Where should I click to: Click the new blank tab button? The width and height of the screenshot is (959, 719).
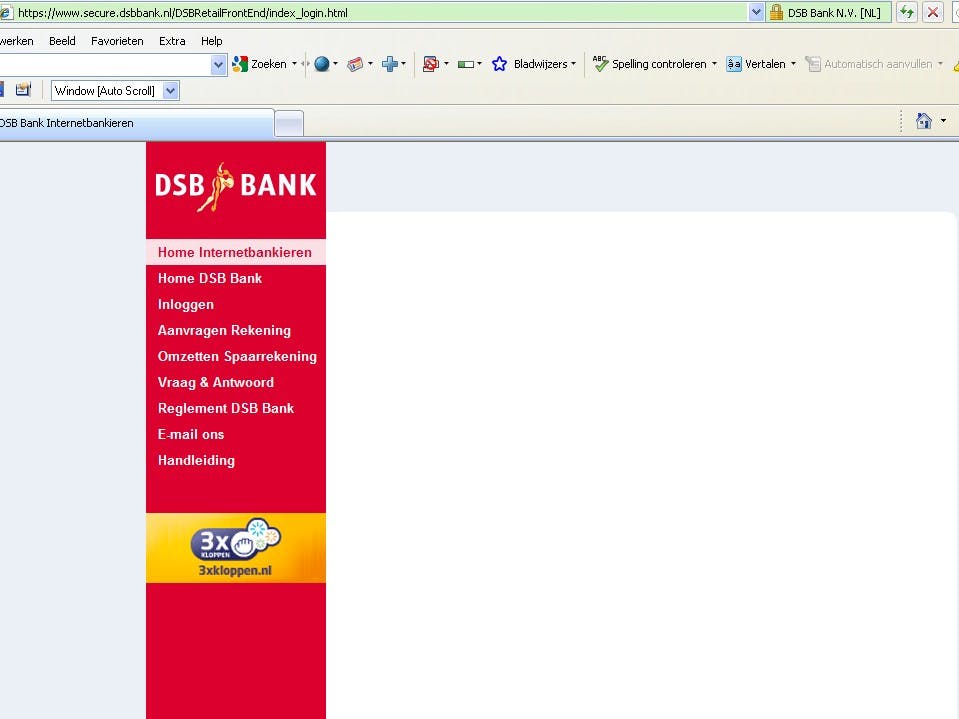point(289,124)
